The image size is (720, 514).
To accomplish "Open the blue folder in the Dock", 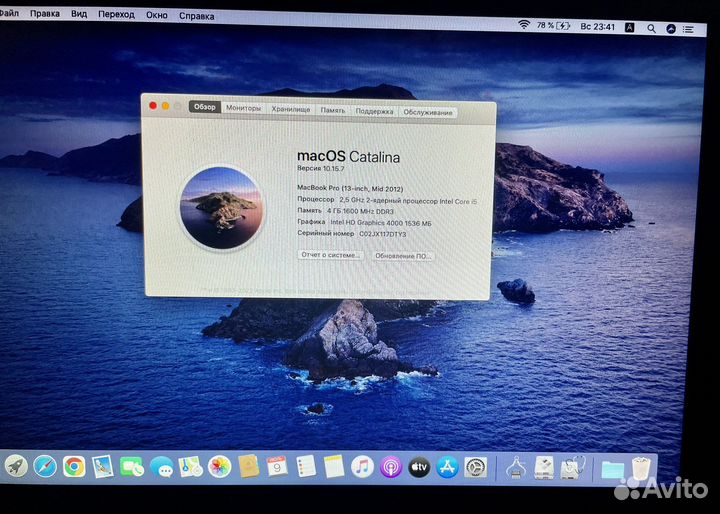I will 613,469.
